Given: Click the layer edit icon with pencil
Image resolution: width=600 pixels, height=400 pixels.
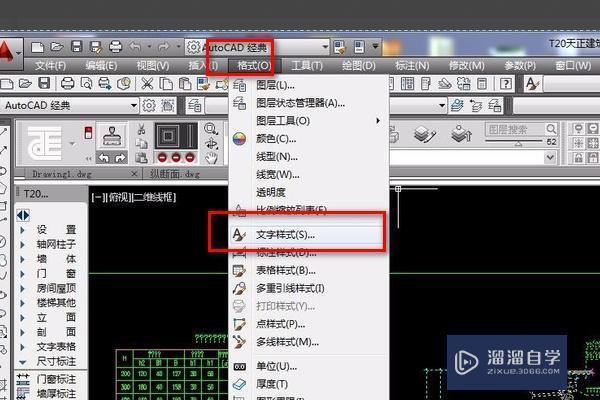Looking at the screenshot, I should coord(426,135).
